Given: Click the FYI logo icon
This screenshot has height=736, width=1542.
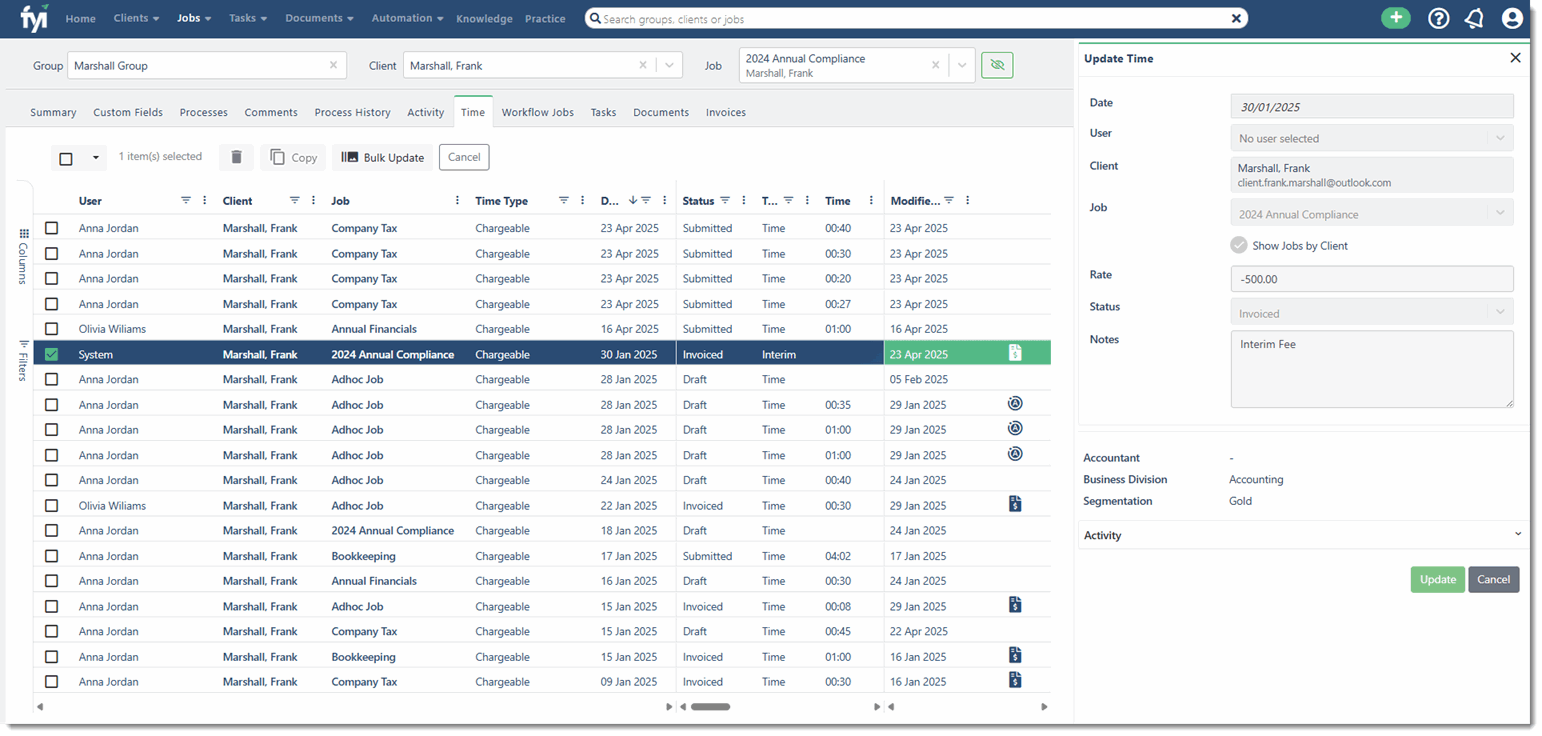Looking at the screenshot, I should tap(33, 18).
